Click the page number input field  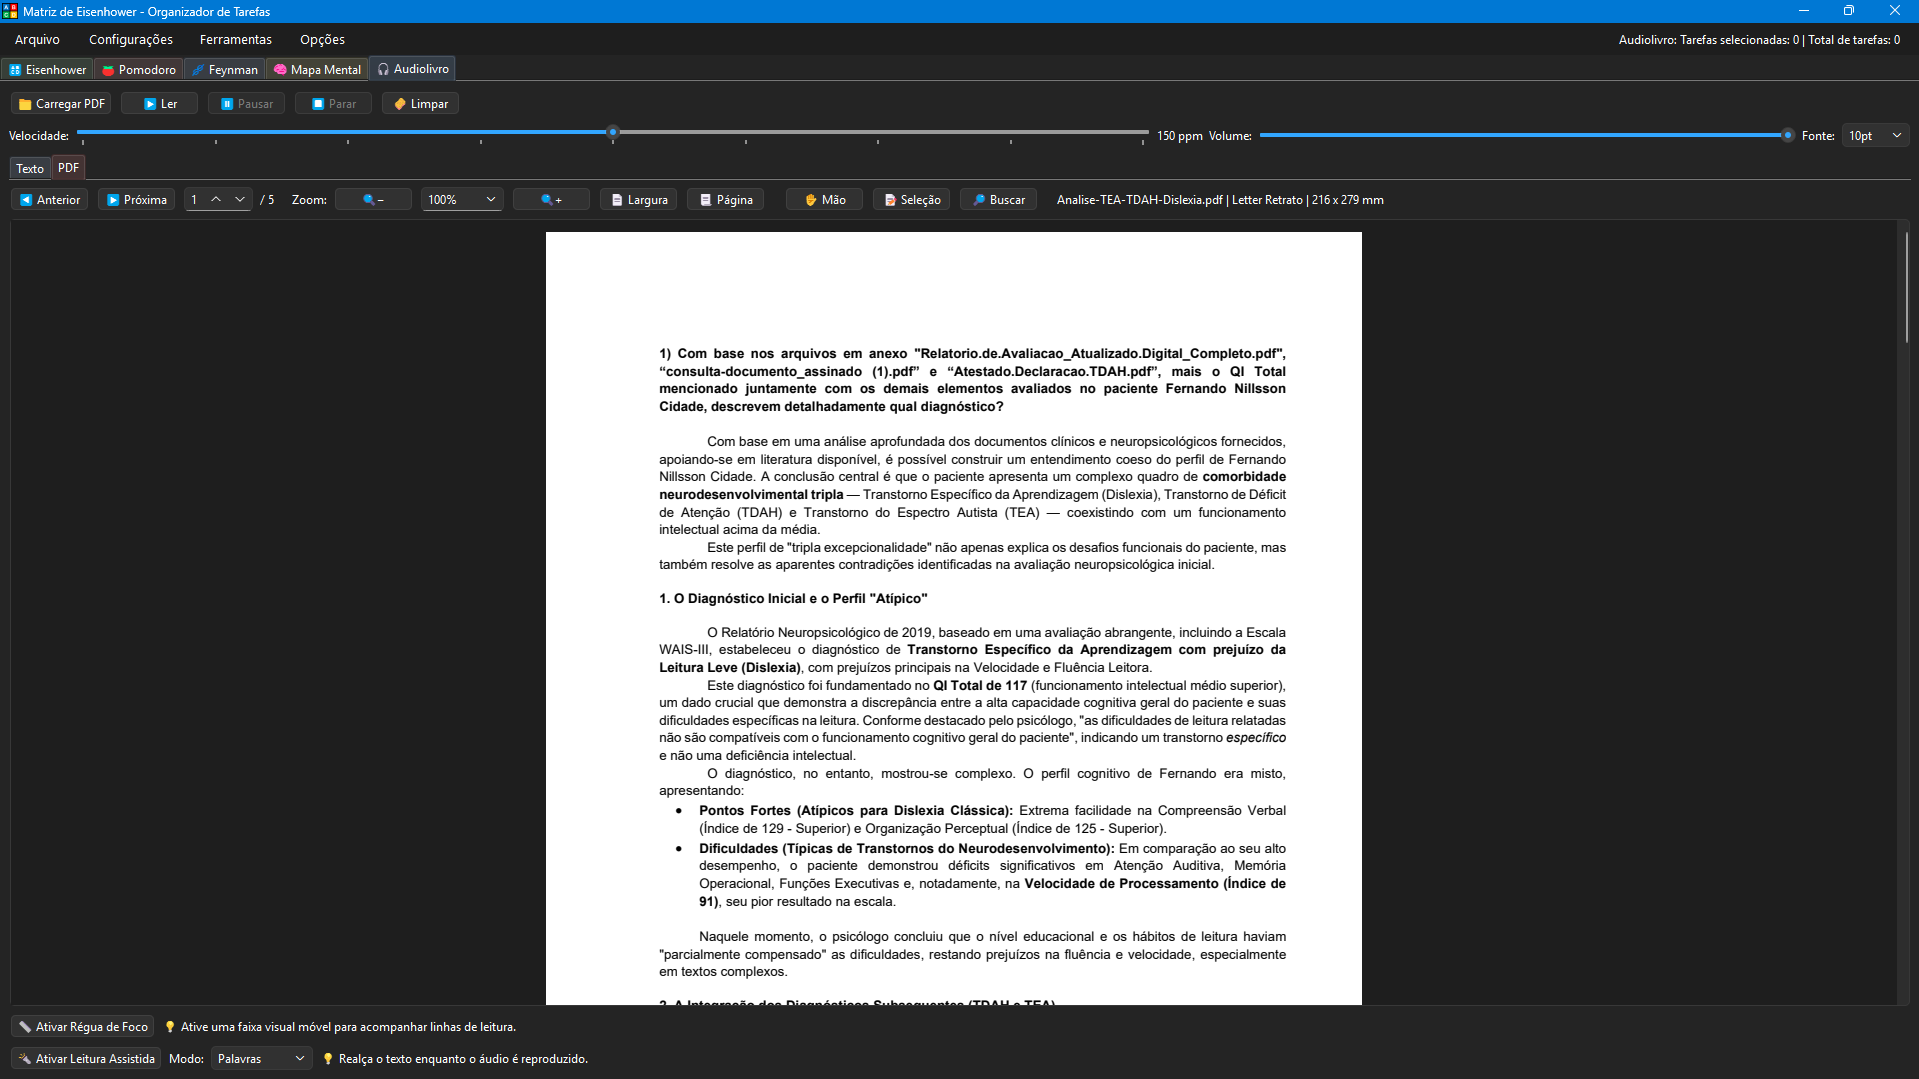[x=196, y=200]
